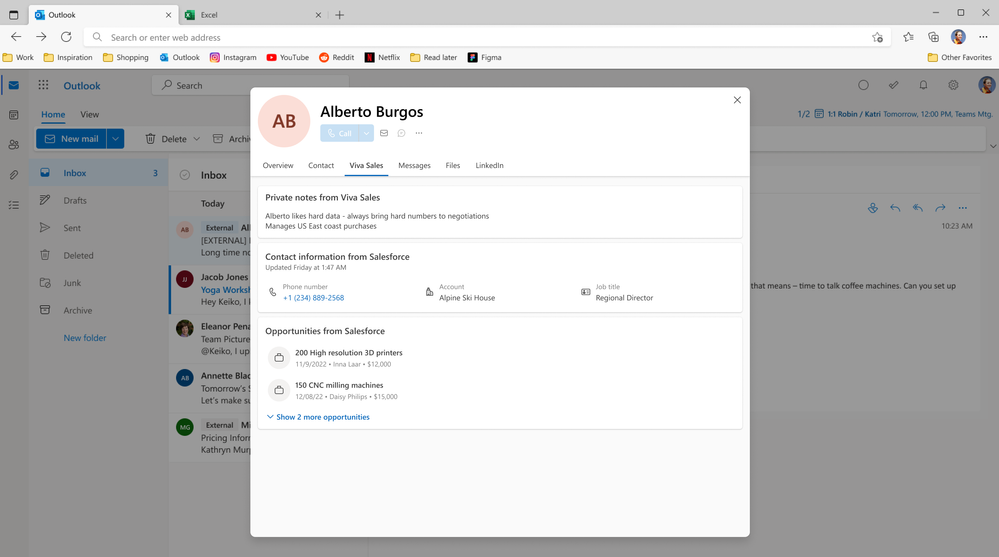Click New folder link
Image resolution: width=999 pixels, height=557 pixels.
tap(85, 338)
